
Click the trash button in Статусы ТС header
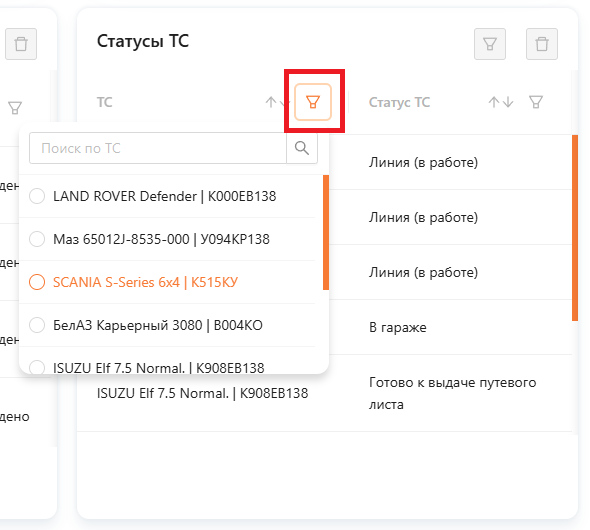pyautogui.click(x=541, y=44)
